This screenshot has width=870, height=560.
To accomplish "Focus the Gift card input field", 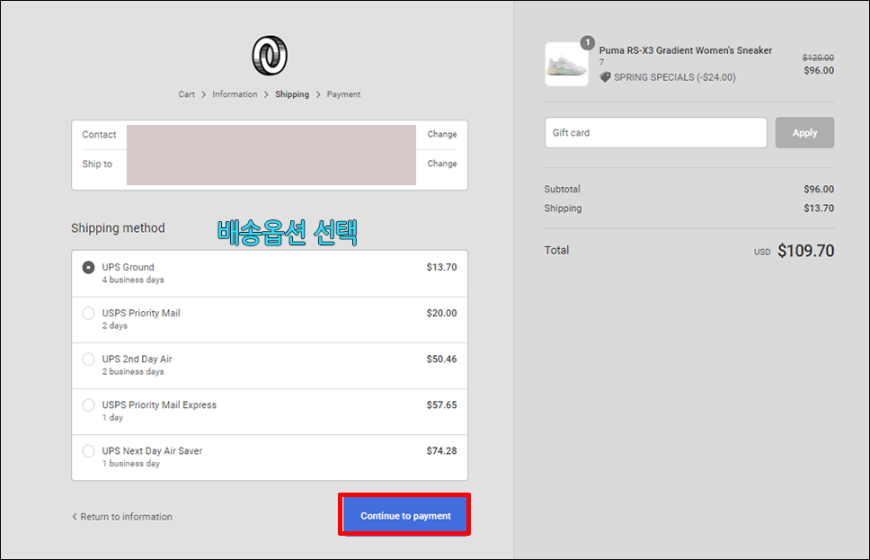I will [x=656, y=133].
